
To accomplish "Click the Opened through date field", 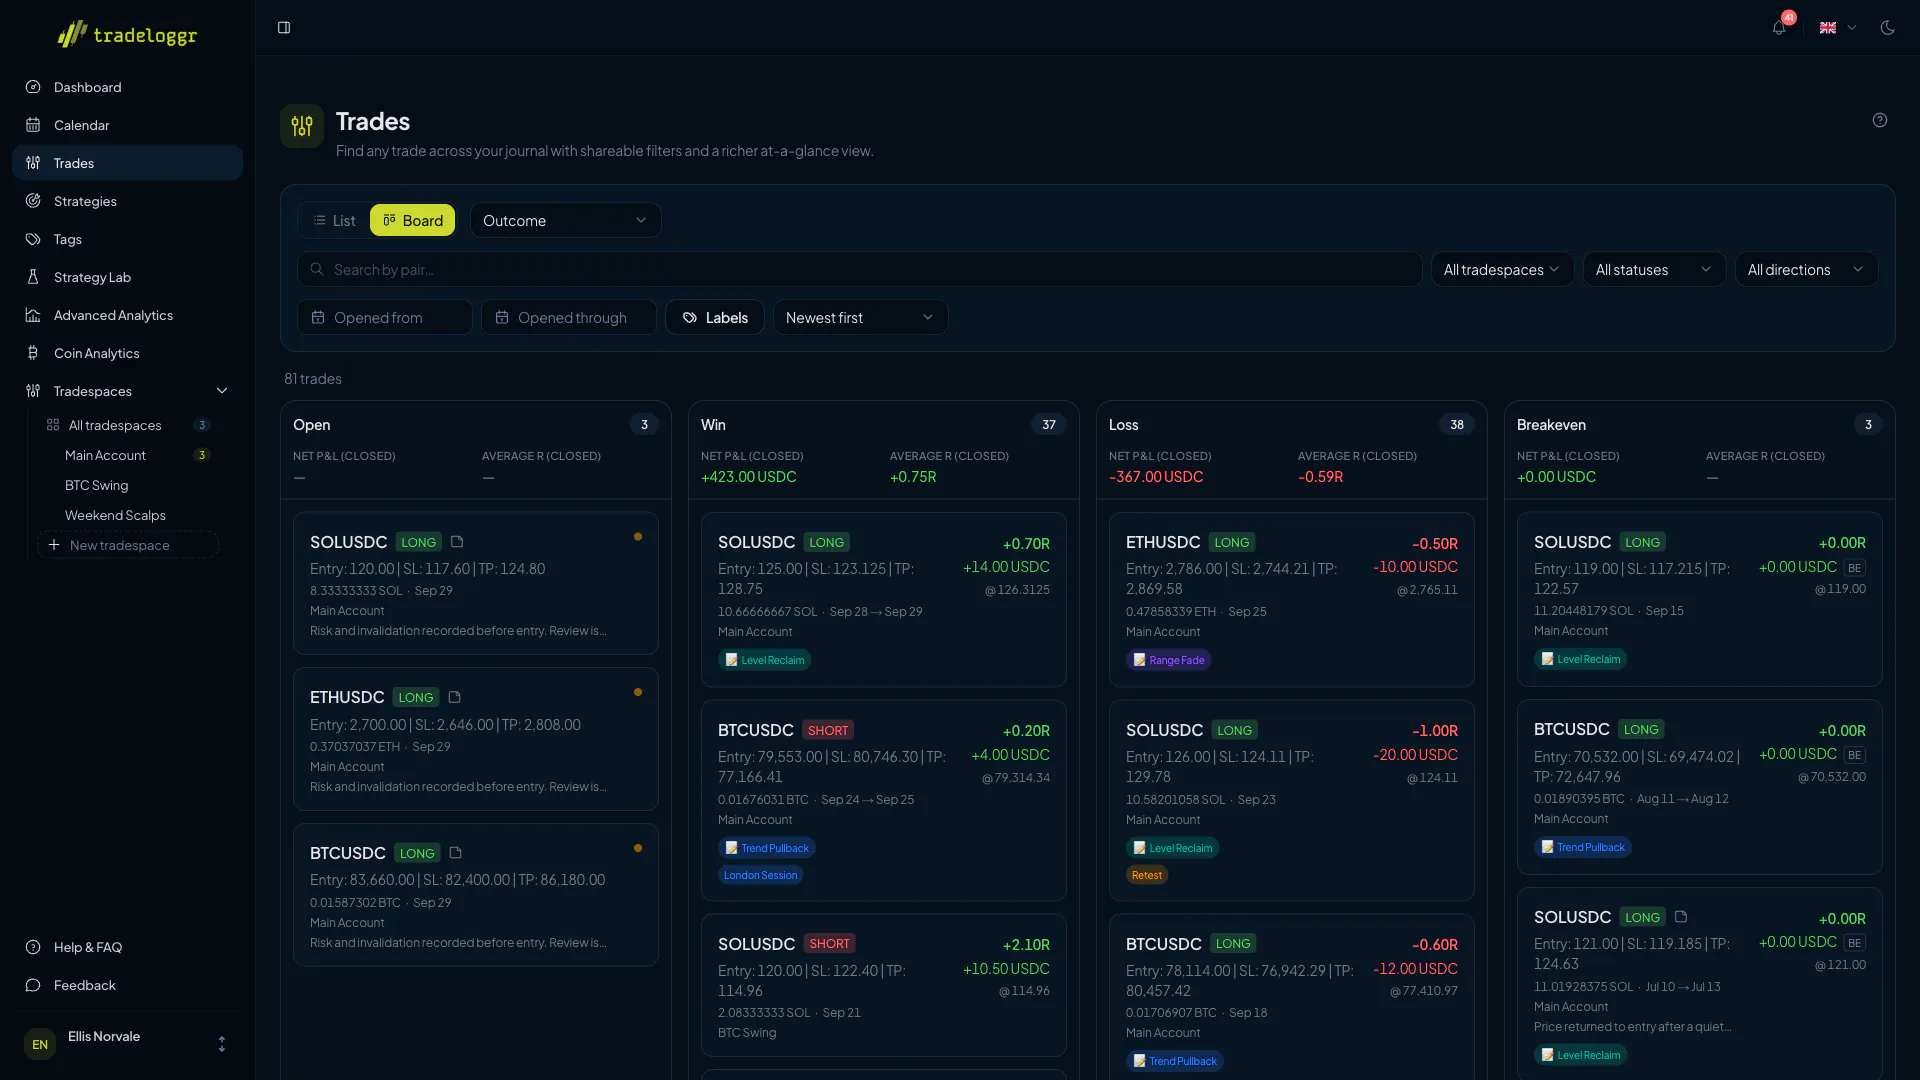I will pos(569,317).
